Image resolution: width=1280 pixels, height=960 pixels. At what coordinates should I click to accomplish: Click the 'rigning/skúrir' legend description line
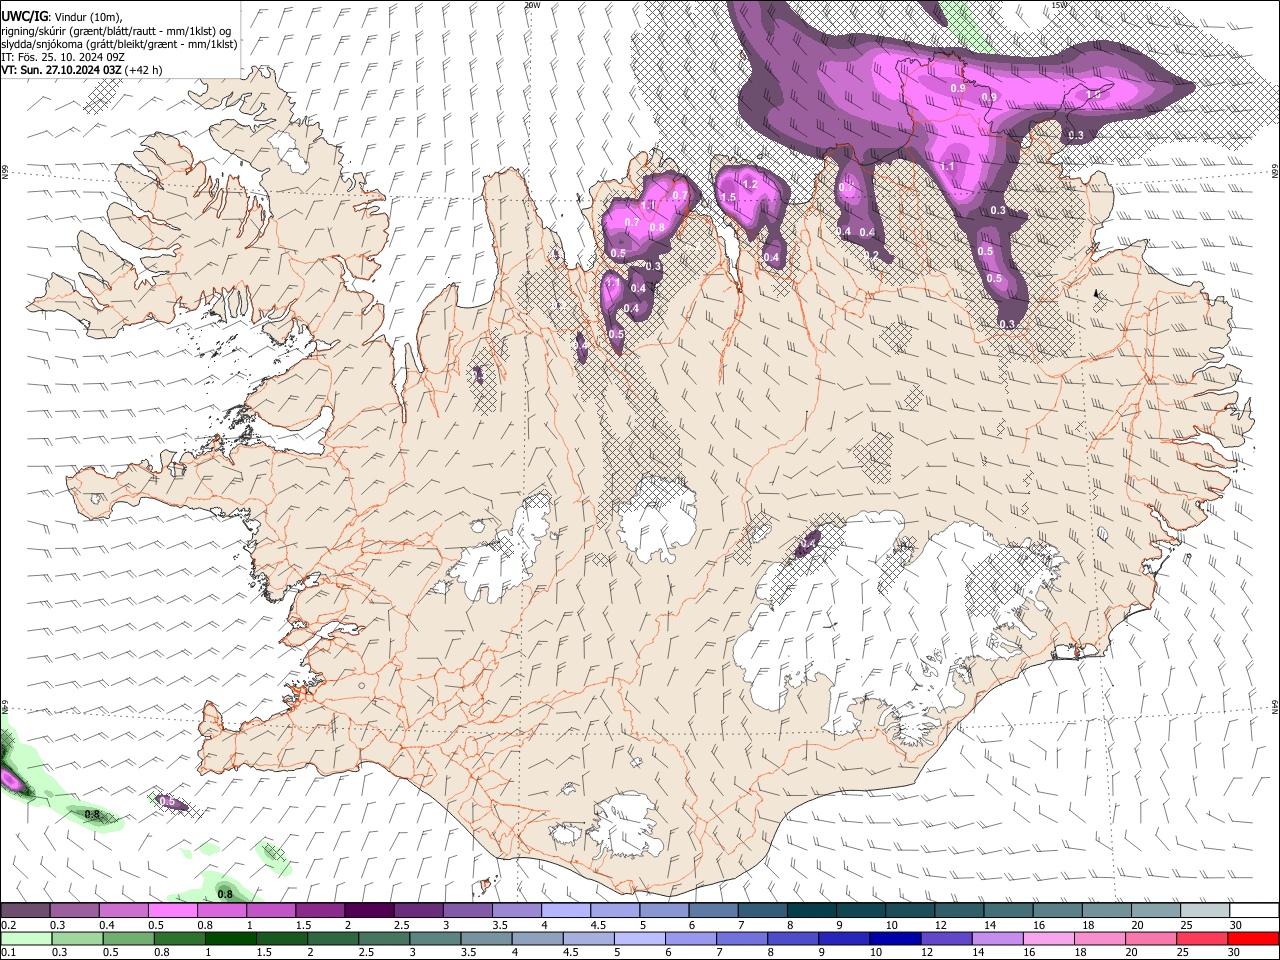pos(116,31)
